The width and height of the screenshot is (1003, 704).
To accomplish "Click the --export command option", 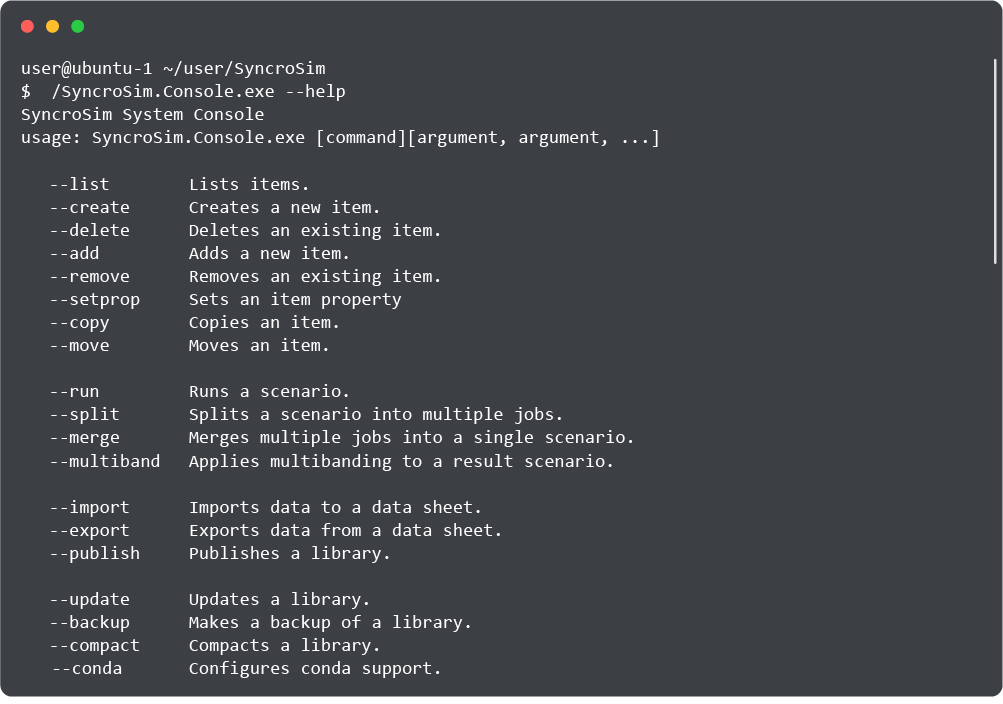I will pyautogui.click(x=89, y=530).
